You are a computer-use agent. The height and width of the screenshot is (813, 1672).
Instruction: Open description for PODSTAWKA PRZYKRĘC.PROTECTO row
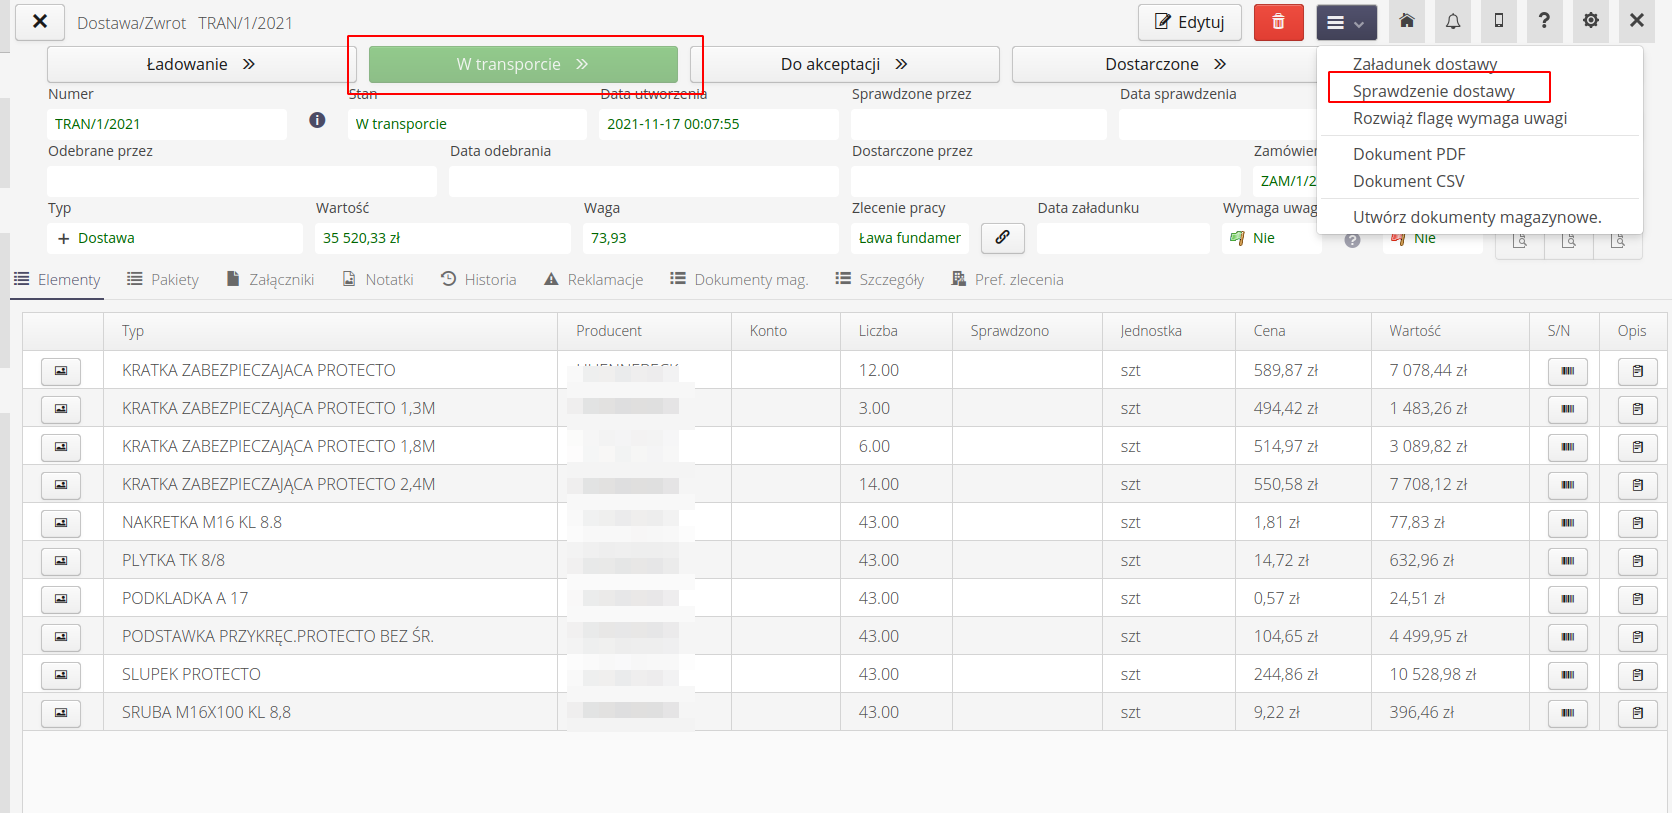1637,637
